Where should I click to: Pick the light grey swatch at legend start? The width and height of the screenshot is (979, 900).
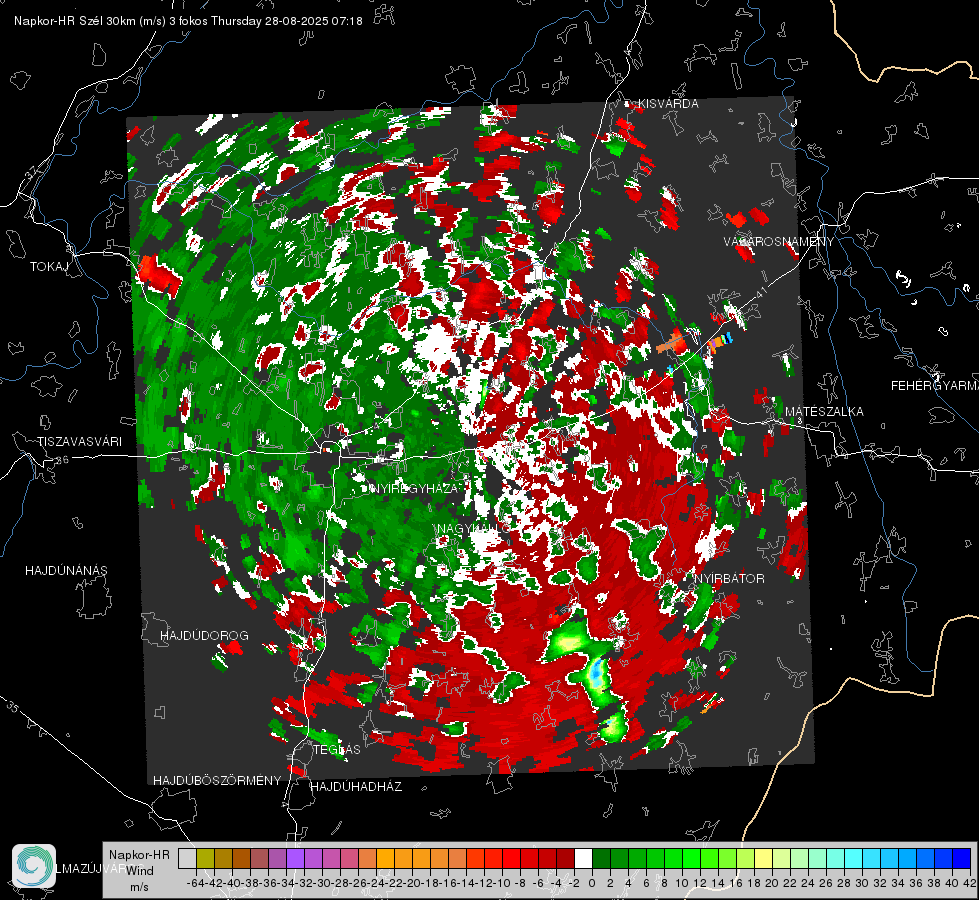(187, 858)
